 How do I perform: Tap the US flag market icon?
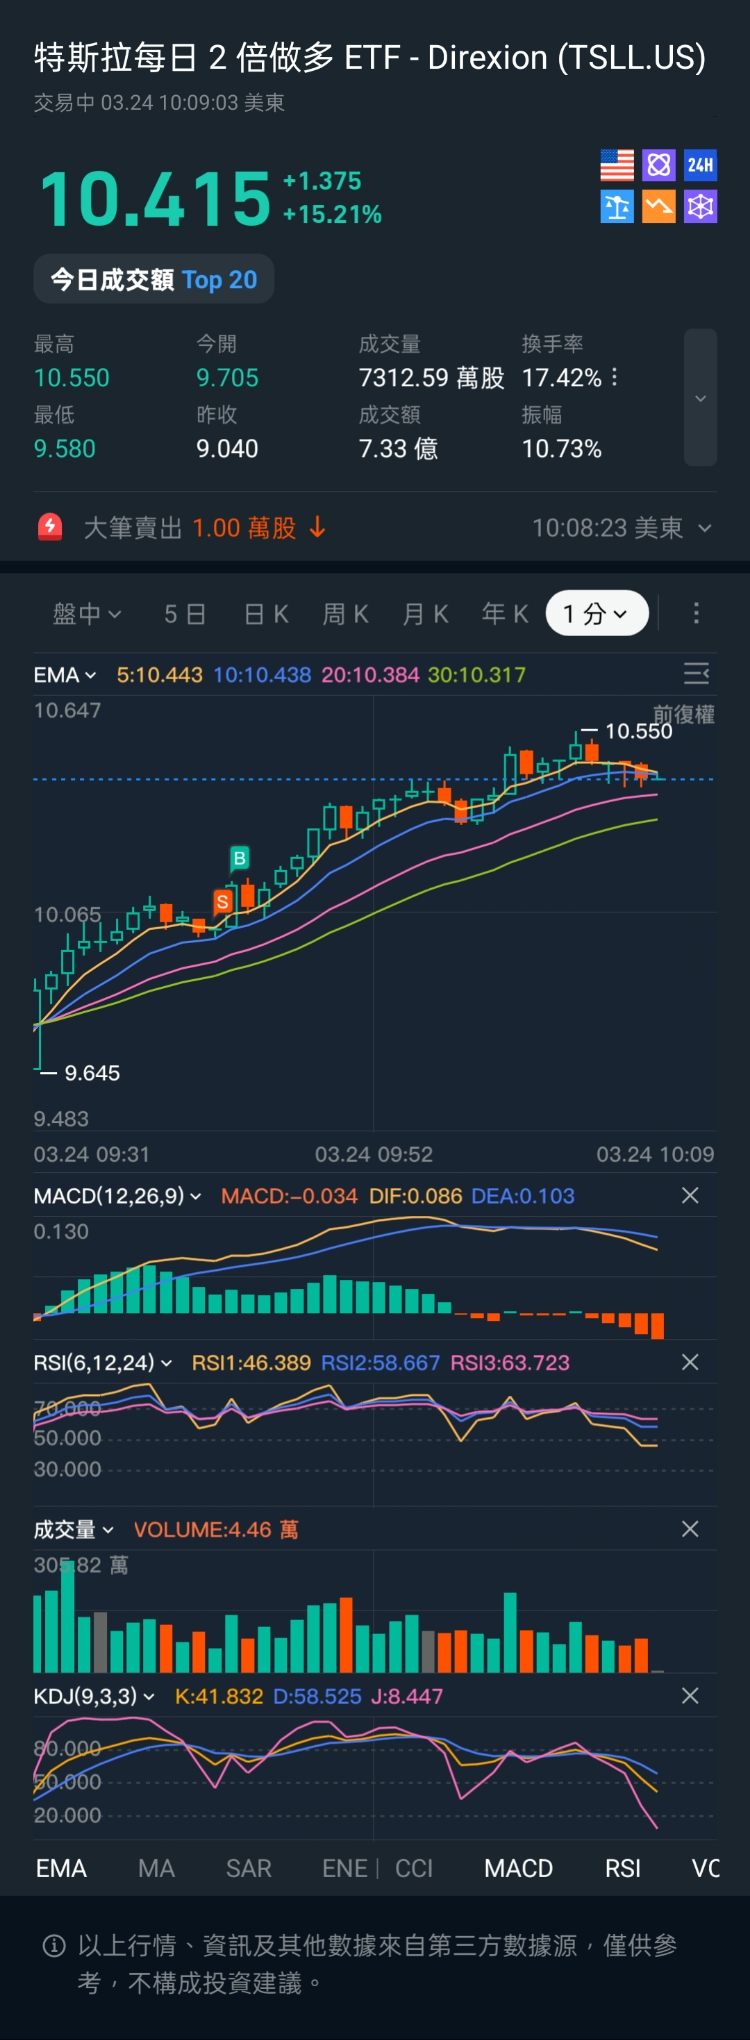click(617, 165)
